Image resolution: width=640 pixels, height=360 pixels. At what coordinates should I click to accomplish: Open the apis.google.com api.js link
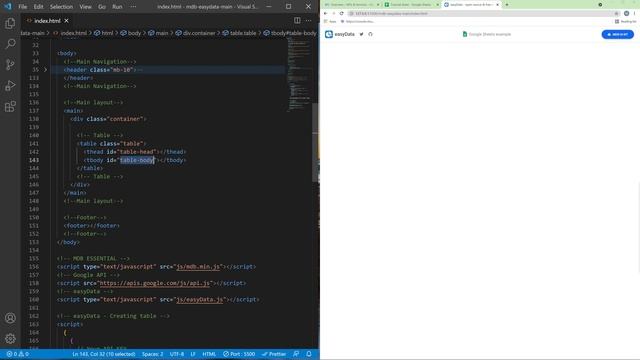(155, 283)
